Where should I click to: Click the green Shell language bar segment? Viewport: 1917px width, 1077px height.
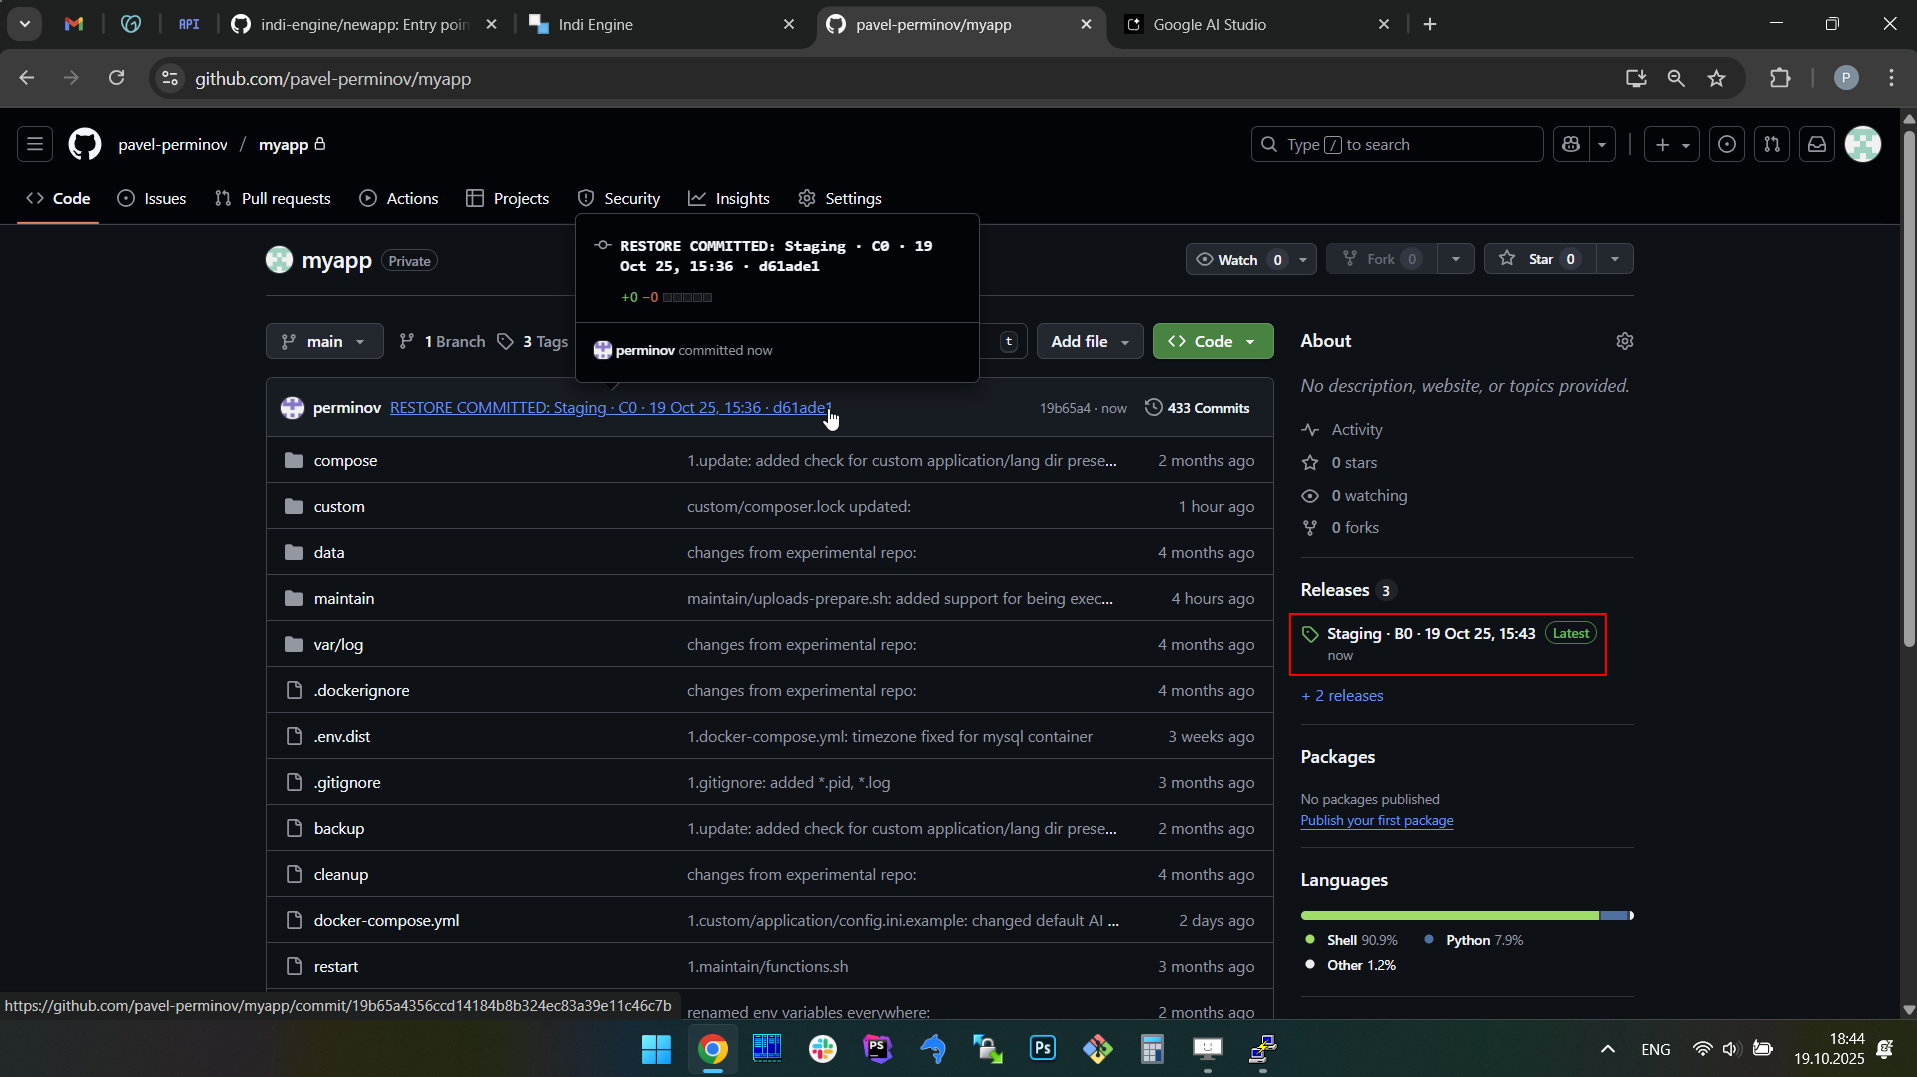1448,916
